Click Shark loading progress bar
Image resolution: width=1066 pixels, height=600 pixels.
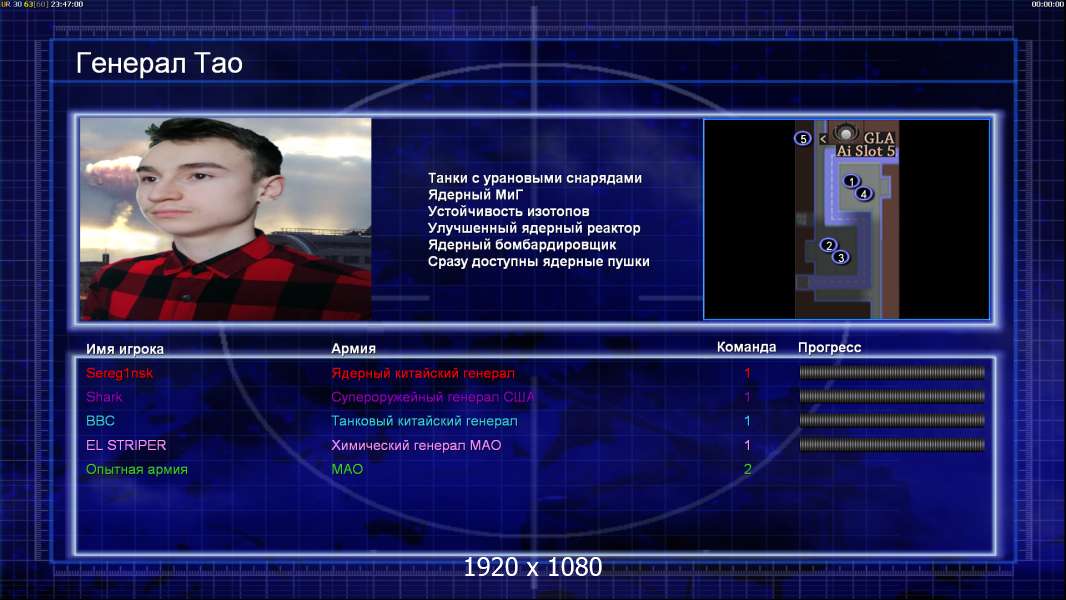(x=892, y=396)
